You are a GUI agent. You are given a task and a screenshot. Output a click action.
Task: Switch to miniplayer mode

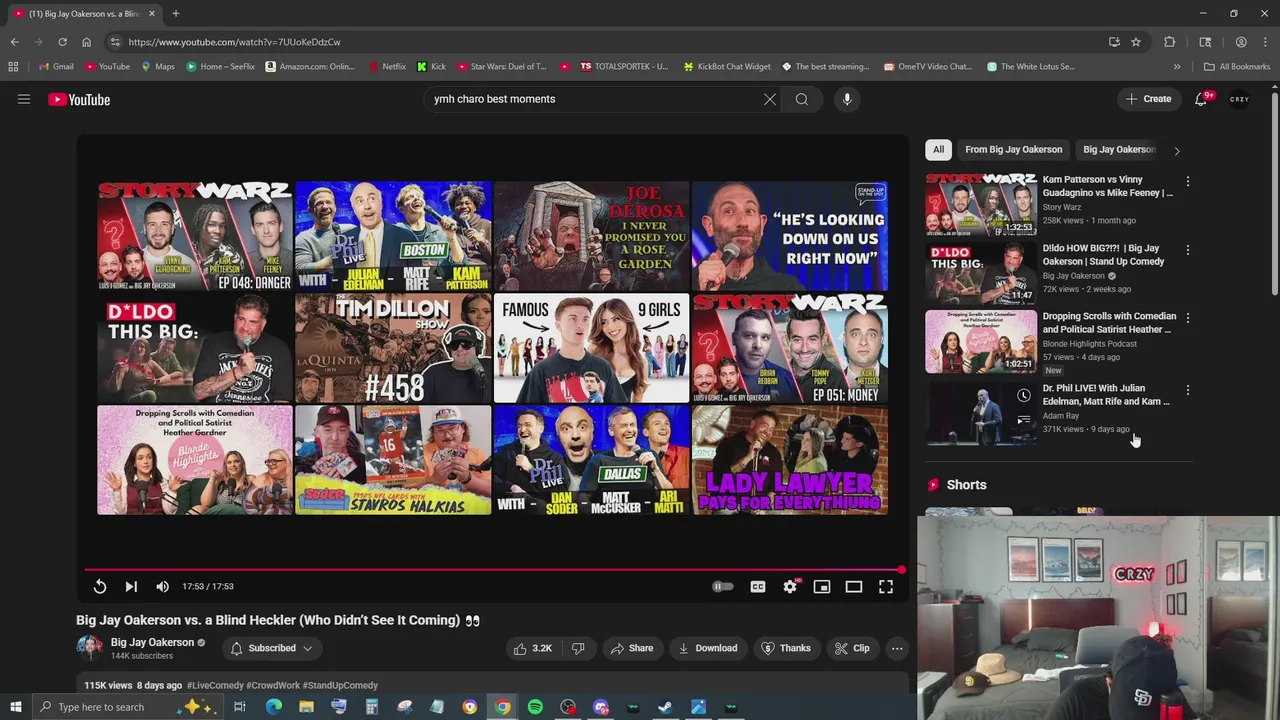tap(822, 587)
